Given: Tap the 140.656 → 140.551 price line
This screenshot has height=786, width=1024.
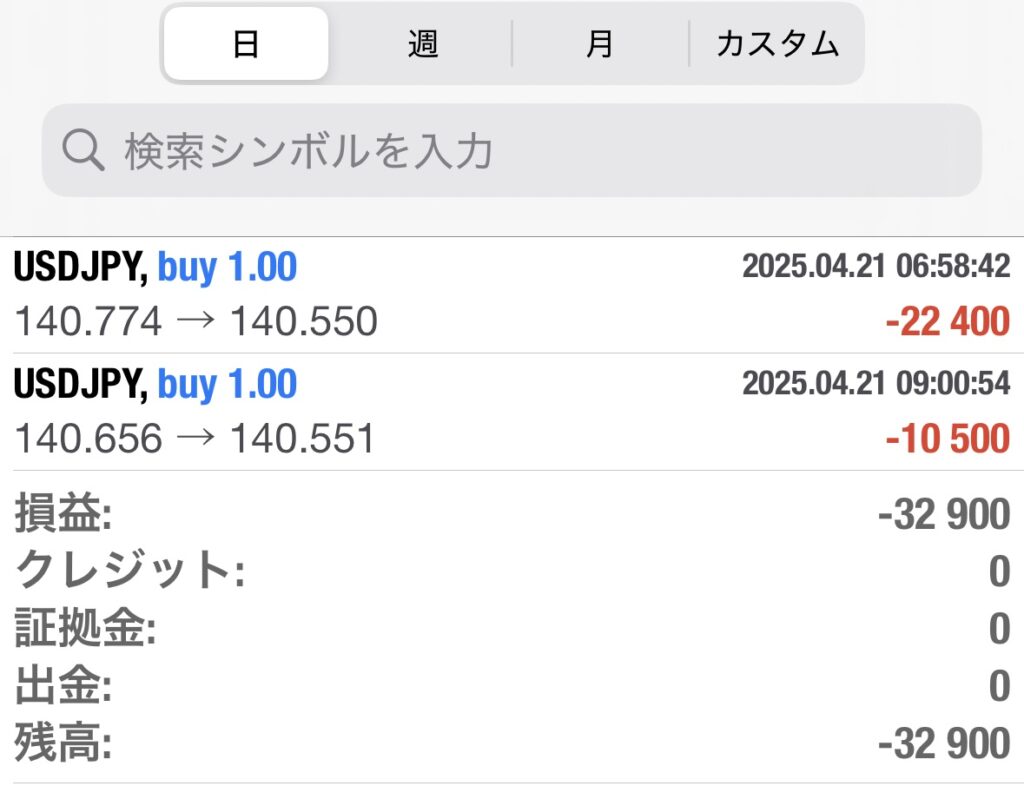Looking at the screenshot, I should 195,438.
